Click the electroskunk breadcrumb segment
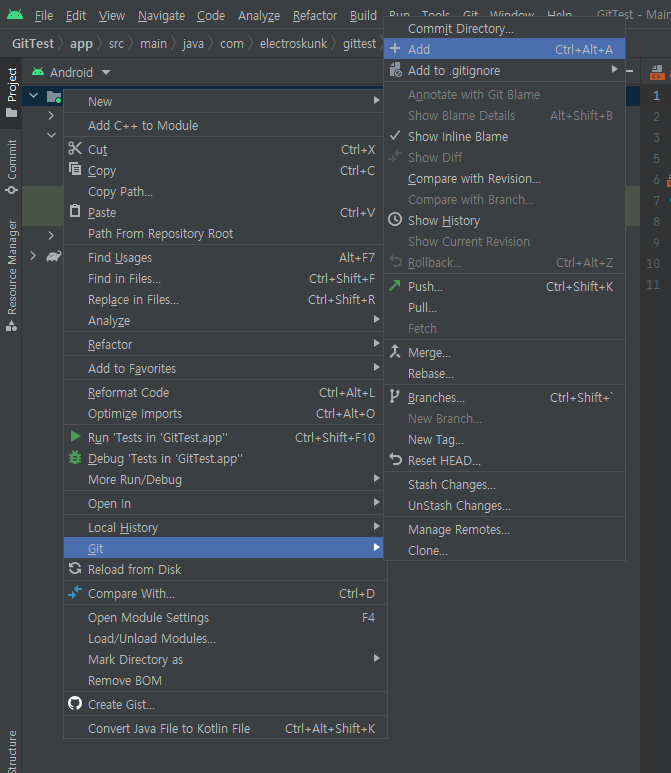The width and height of the screenshot is (671, 773). pos(293,43)
